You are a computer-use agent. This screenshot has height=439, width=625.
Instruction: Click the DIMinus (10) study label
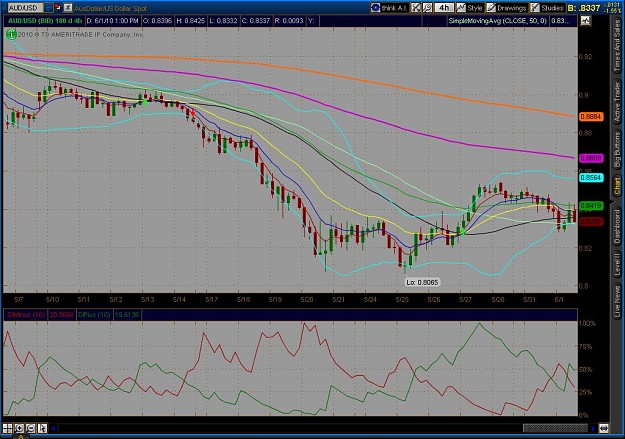[26, 315]
